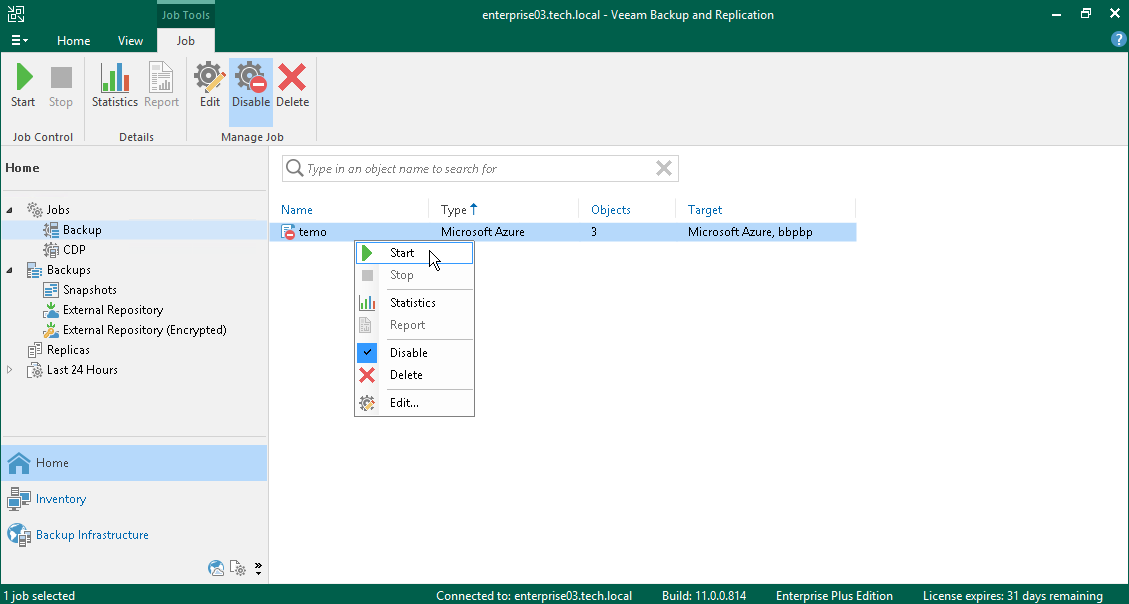Click the Microsoft Azure, bbpbp target cell
The height and width of the screenshot is (604, 1129).
tap(750, 232)
